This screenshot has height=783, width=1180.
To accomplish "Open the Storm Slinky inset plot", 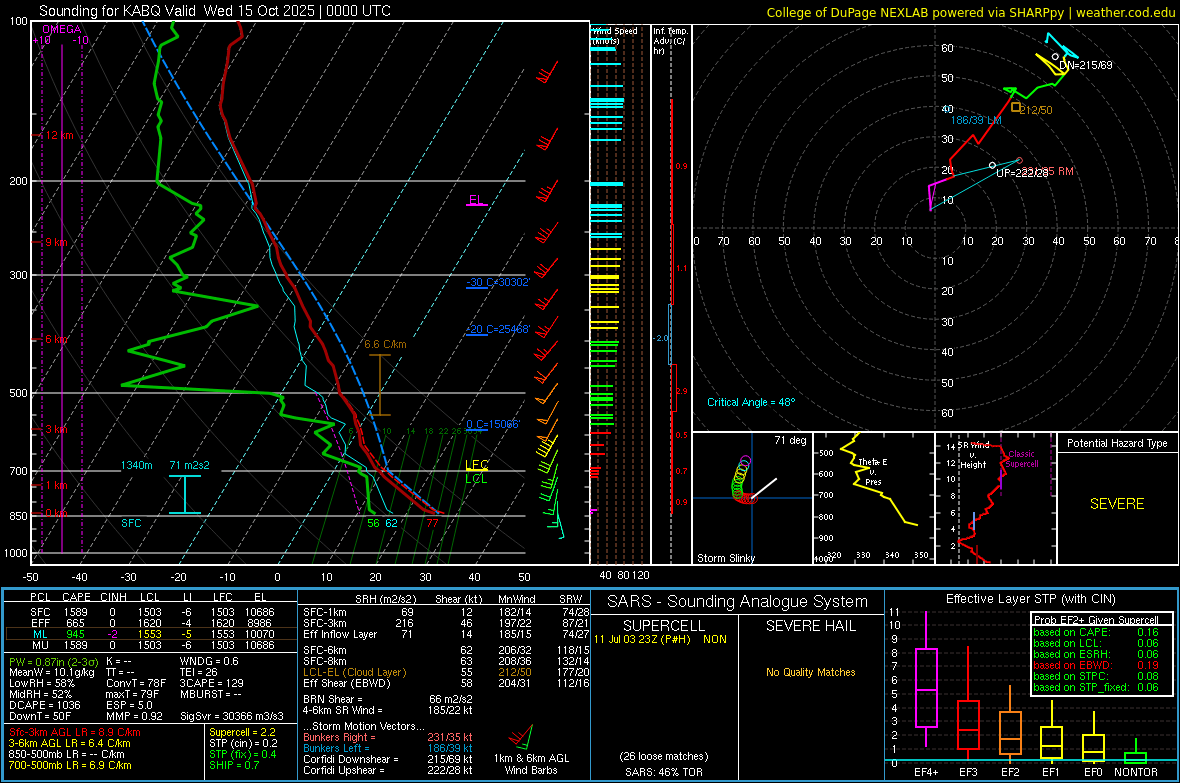I will click(752, 498).
